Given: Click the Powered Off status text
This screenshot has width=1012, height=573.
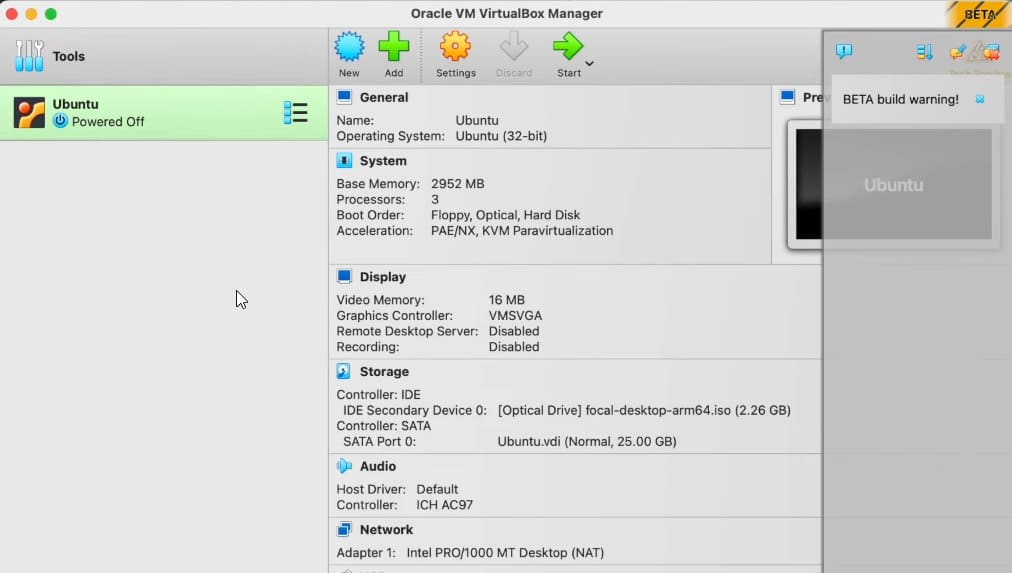Looking at the screenshot, I should [108, 121].
